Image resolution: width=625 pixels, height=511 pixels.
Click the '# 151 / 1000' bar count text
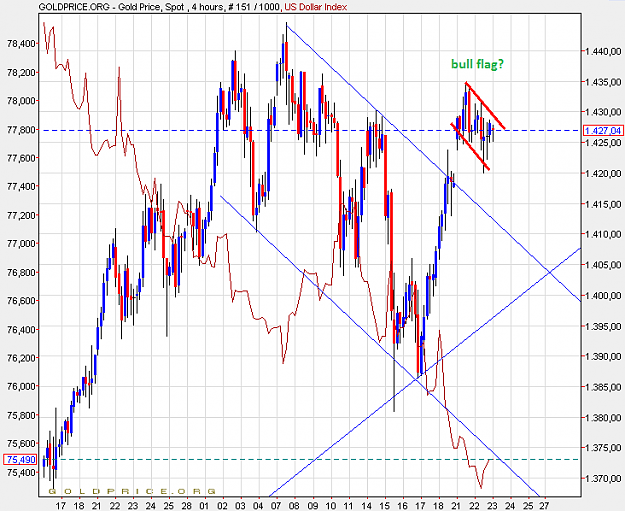(x=254, y=7)
